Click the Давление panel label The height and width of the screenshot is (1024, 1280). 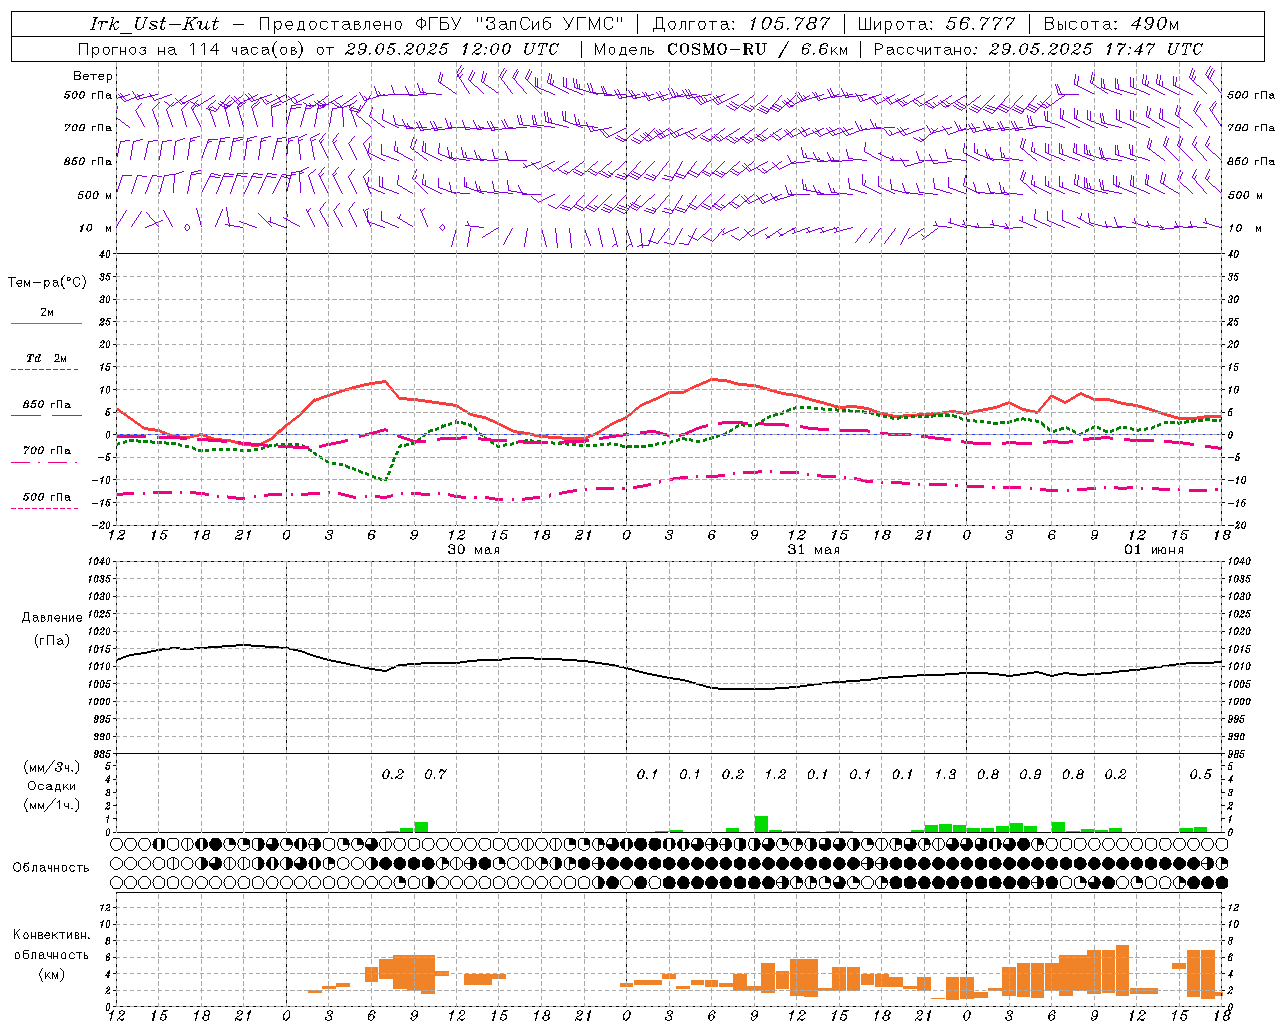coord(52,618)
